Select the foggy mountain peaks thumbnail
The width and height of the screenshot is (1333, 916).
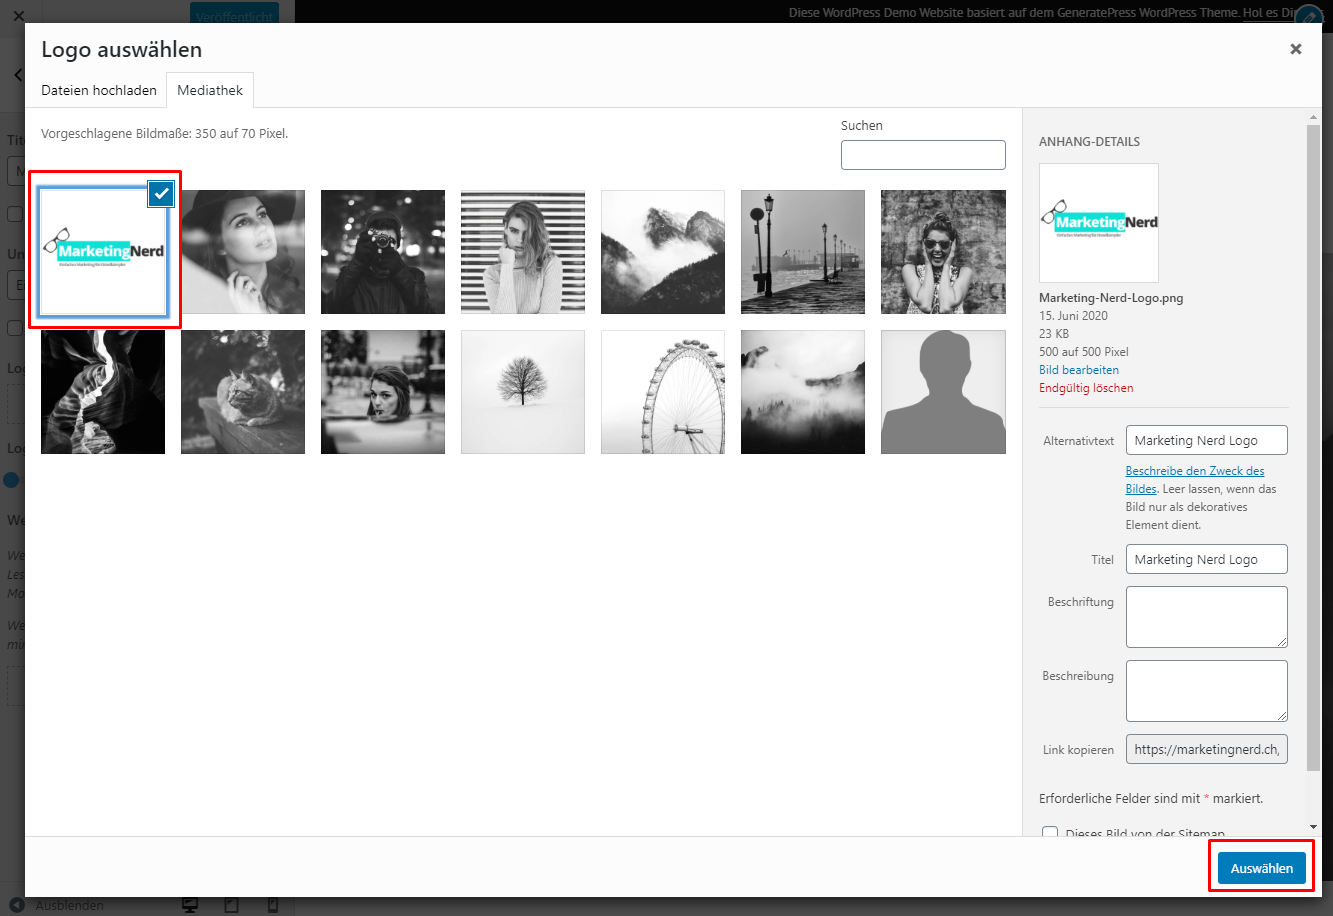(x=663, y=252)
